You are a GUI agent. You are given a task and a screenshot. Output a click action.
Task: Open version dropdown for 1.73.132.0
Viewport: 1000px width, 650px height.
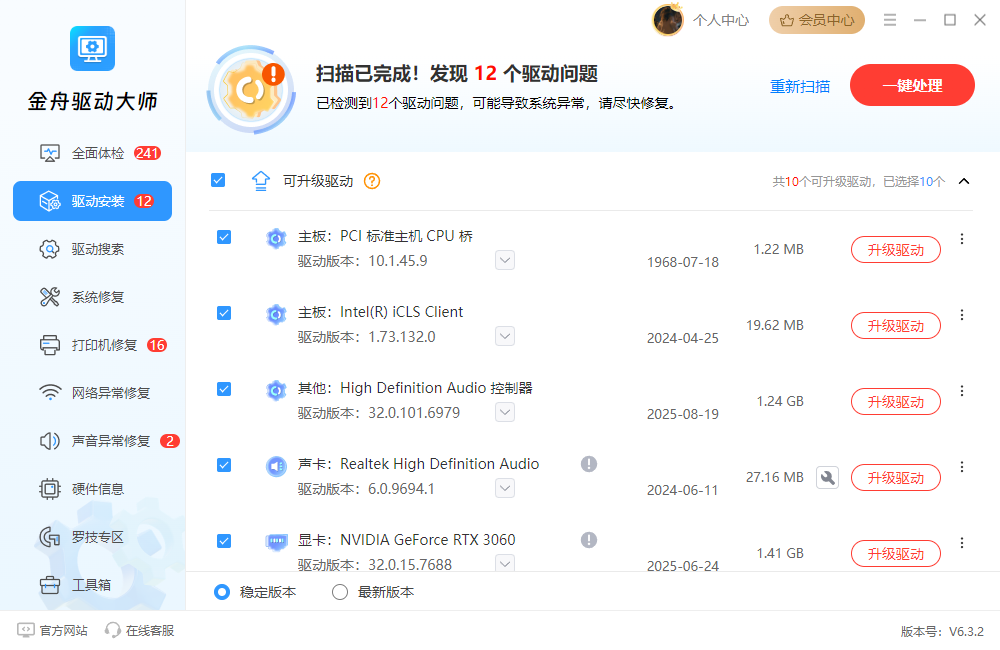(505, 336)
